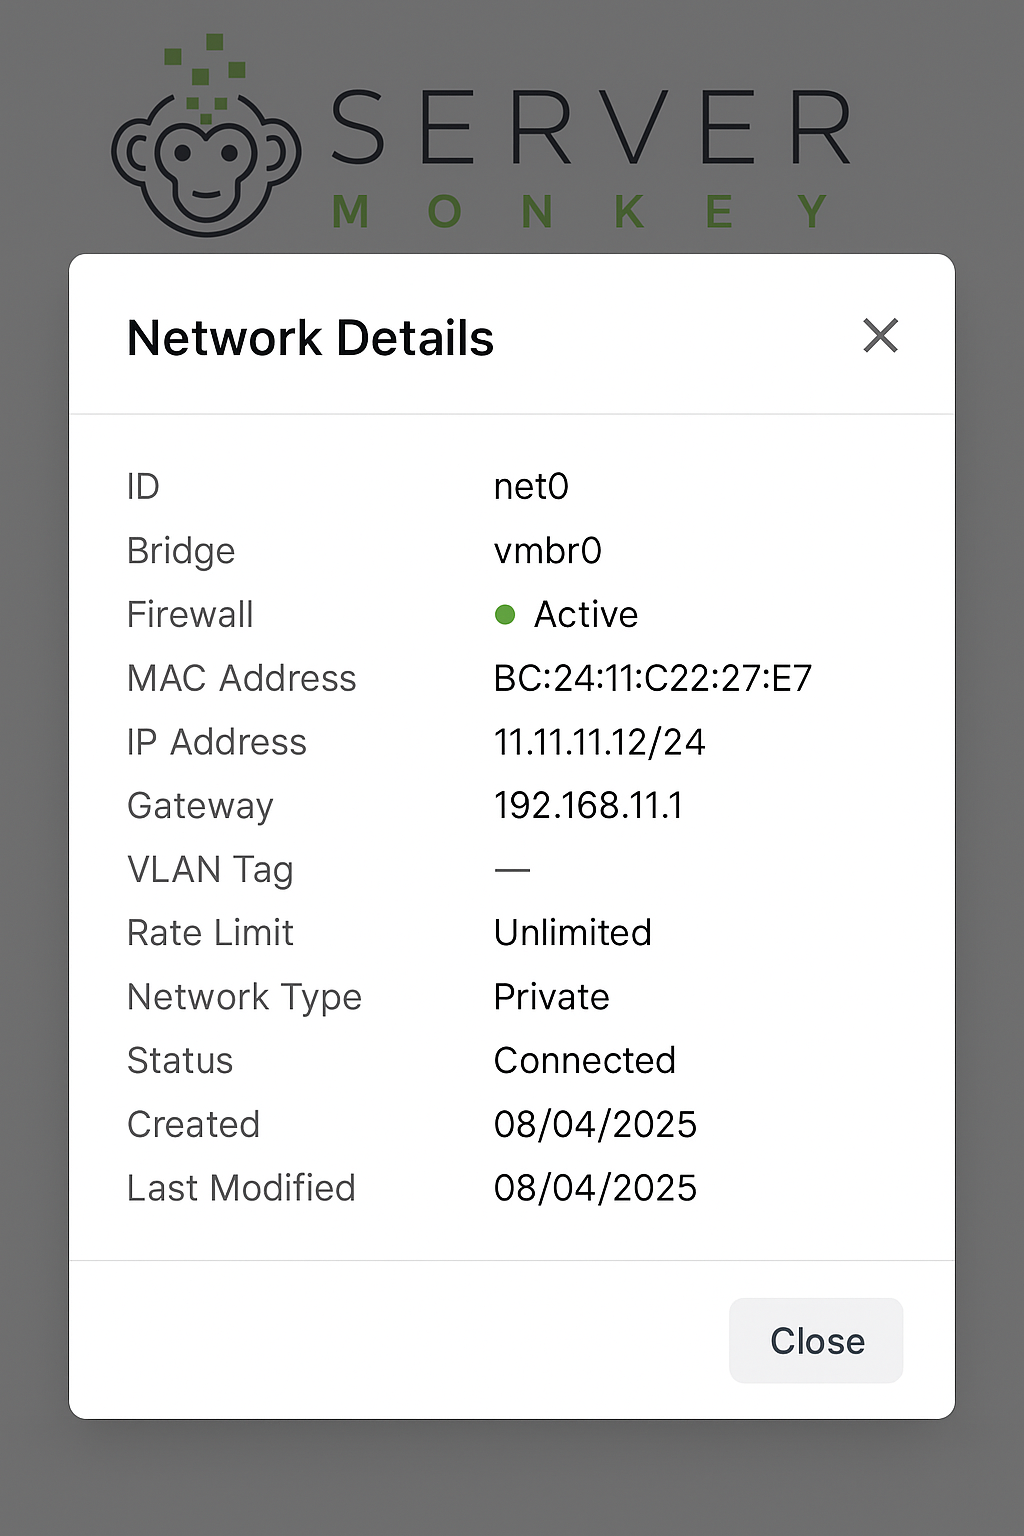Select the IP address value 11.11.11.12/24
Screen dimensions: 1024x1536
(600, 743)
